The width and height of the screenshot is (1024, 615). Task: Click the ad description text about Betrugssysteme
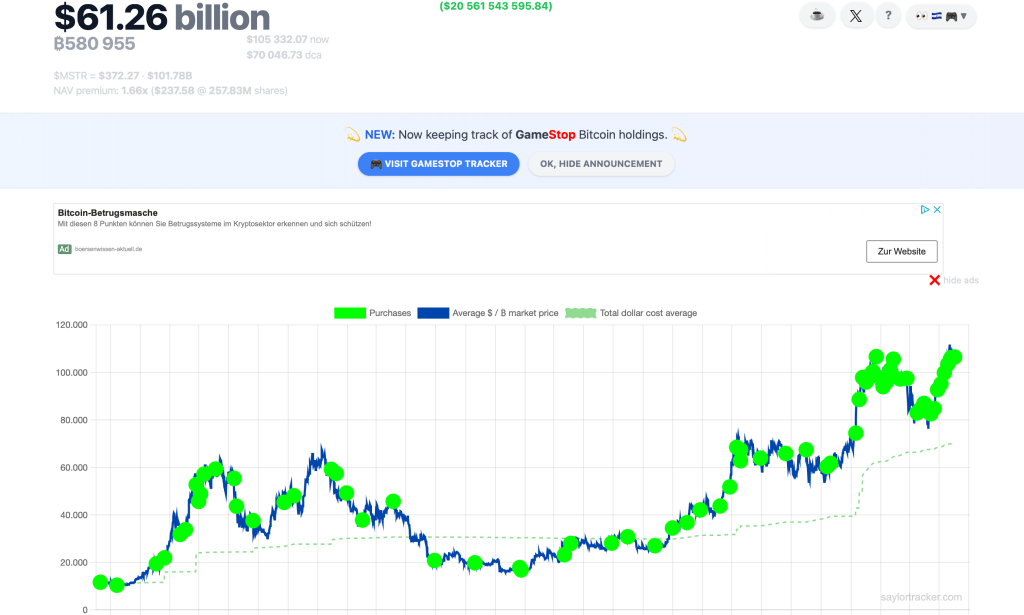214,224
